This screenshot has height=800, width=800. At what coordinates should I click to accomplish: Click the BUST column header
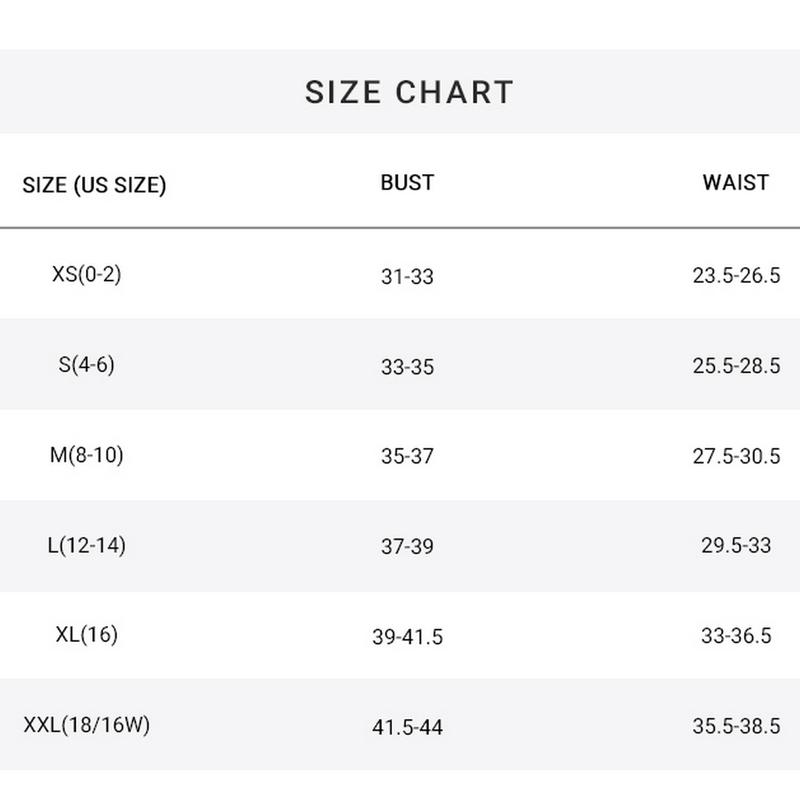tap(407, 183)
